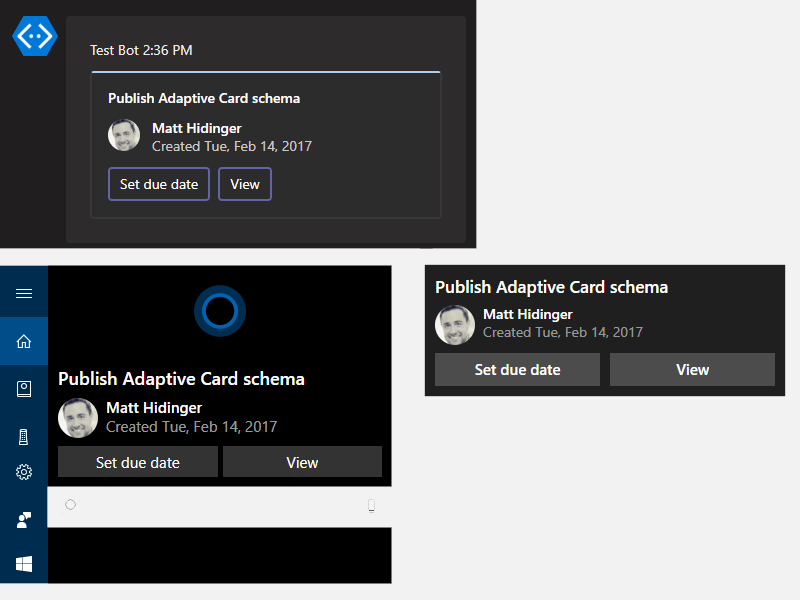Screen dimensions: 800x600
Task: Select the Windows logo icon at sidebar bottom
Action: (23, 564)
